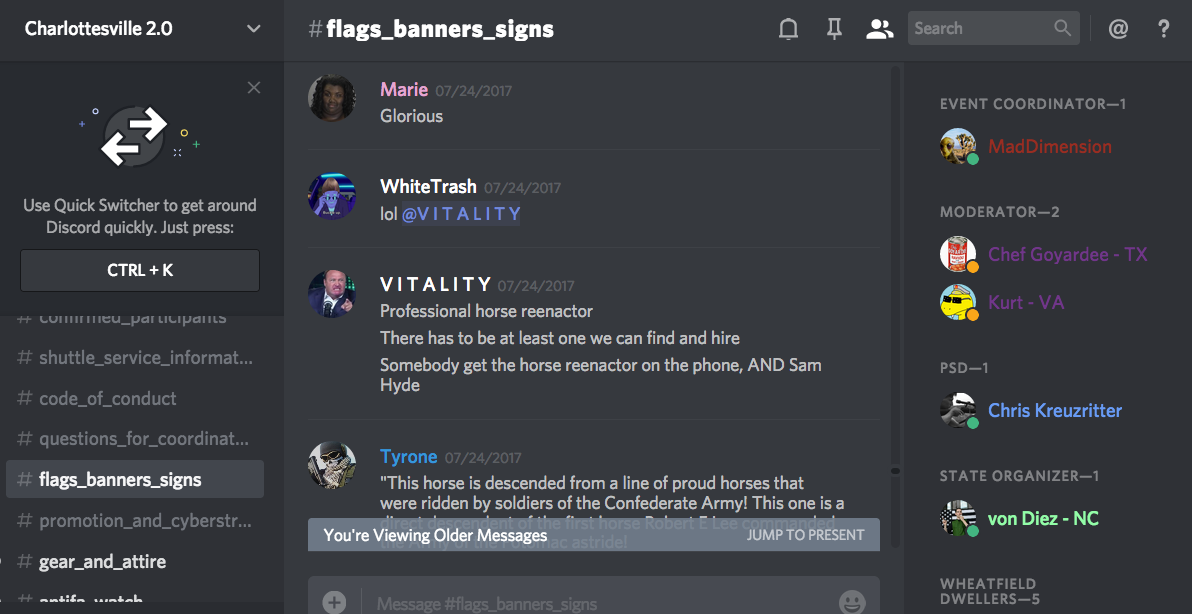Open the help question mark icon
Viewport: 1192px width, 614px height.
(1163, 29)
